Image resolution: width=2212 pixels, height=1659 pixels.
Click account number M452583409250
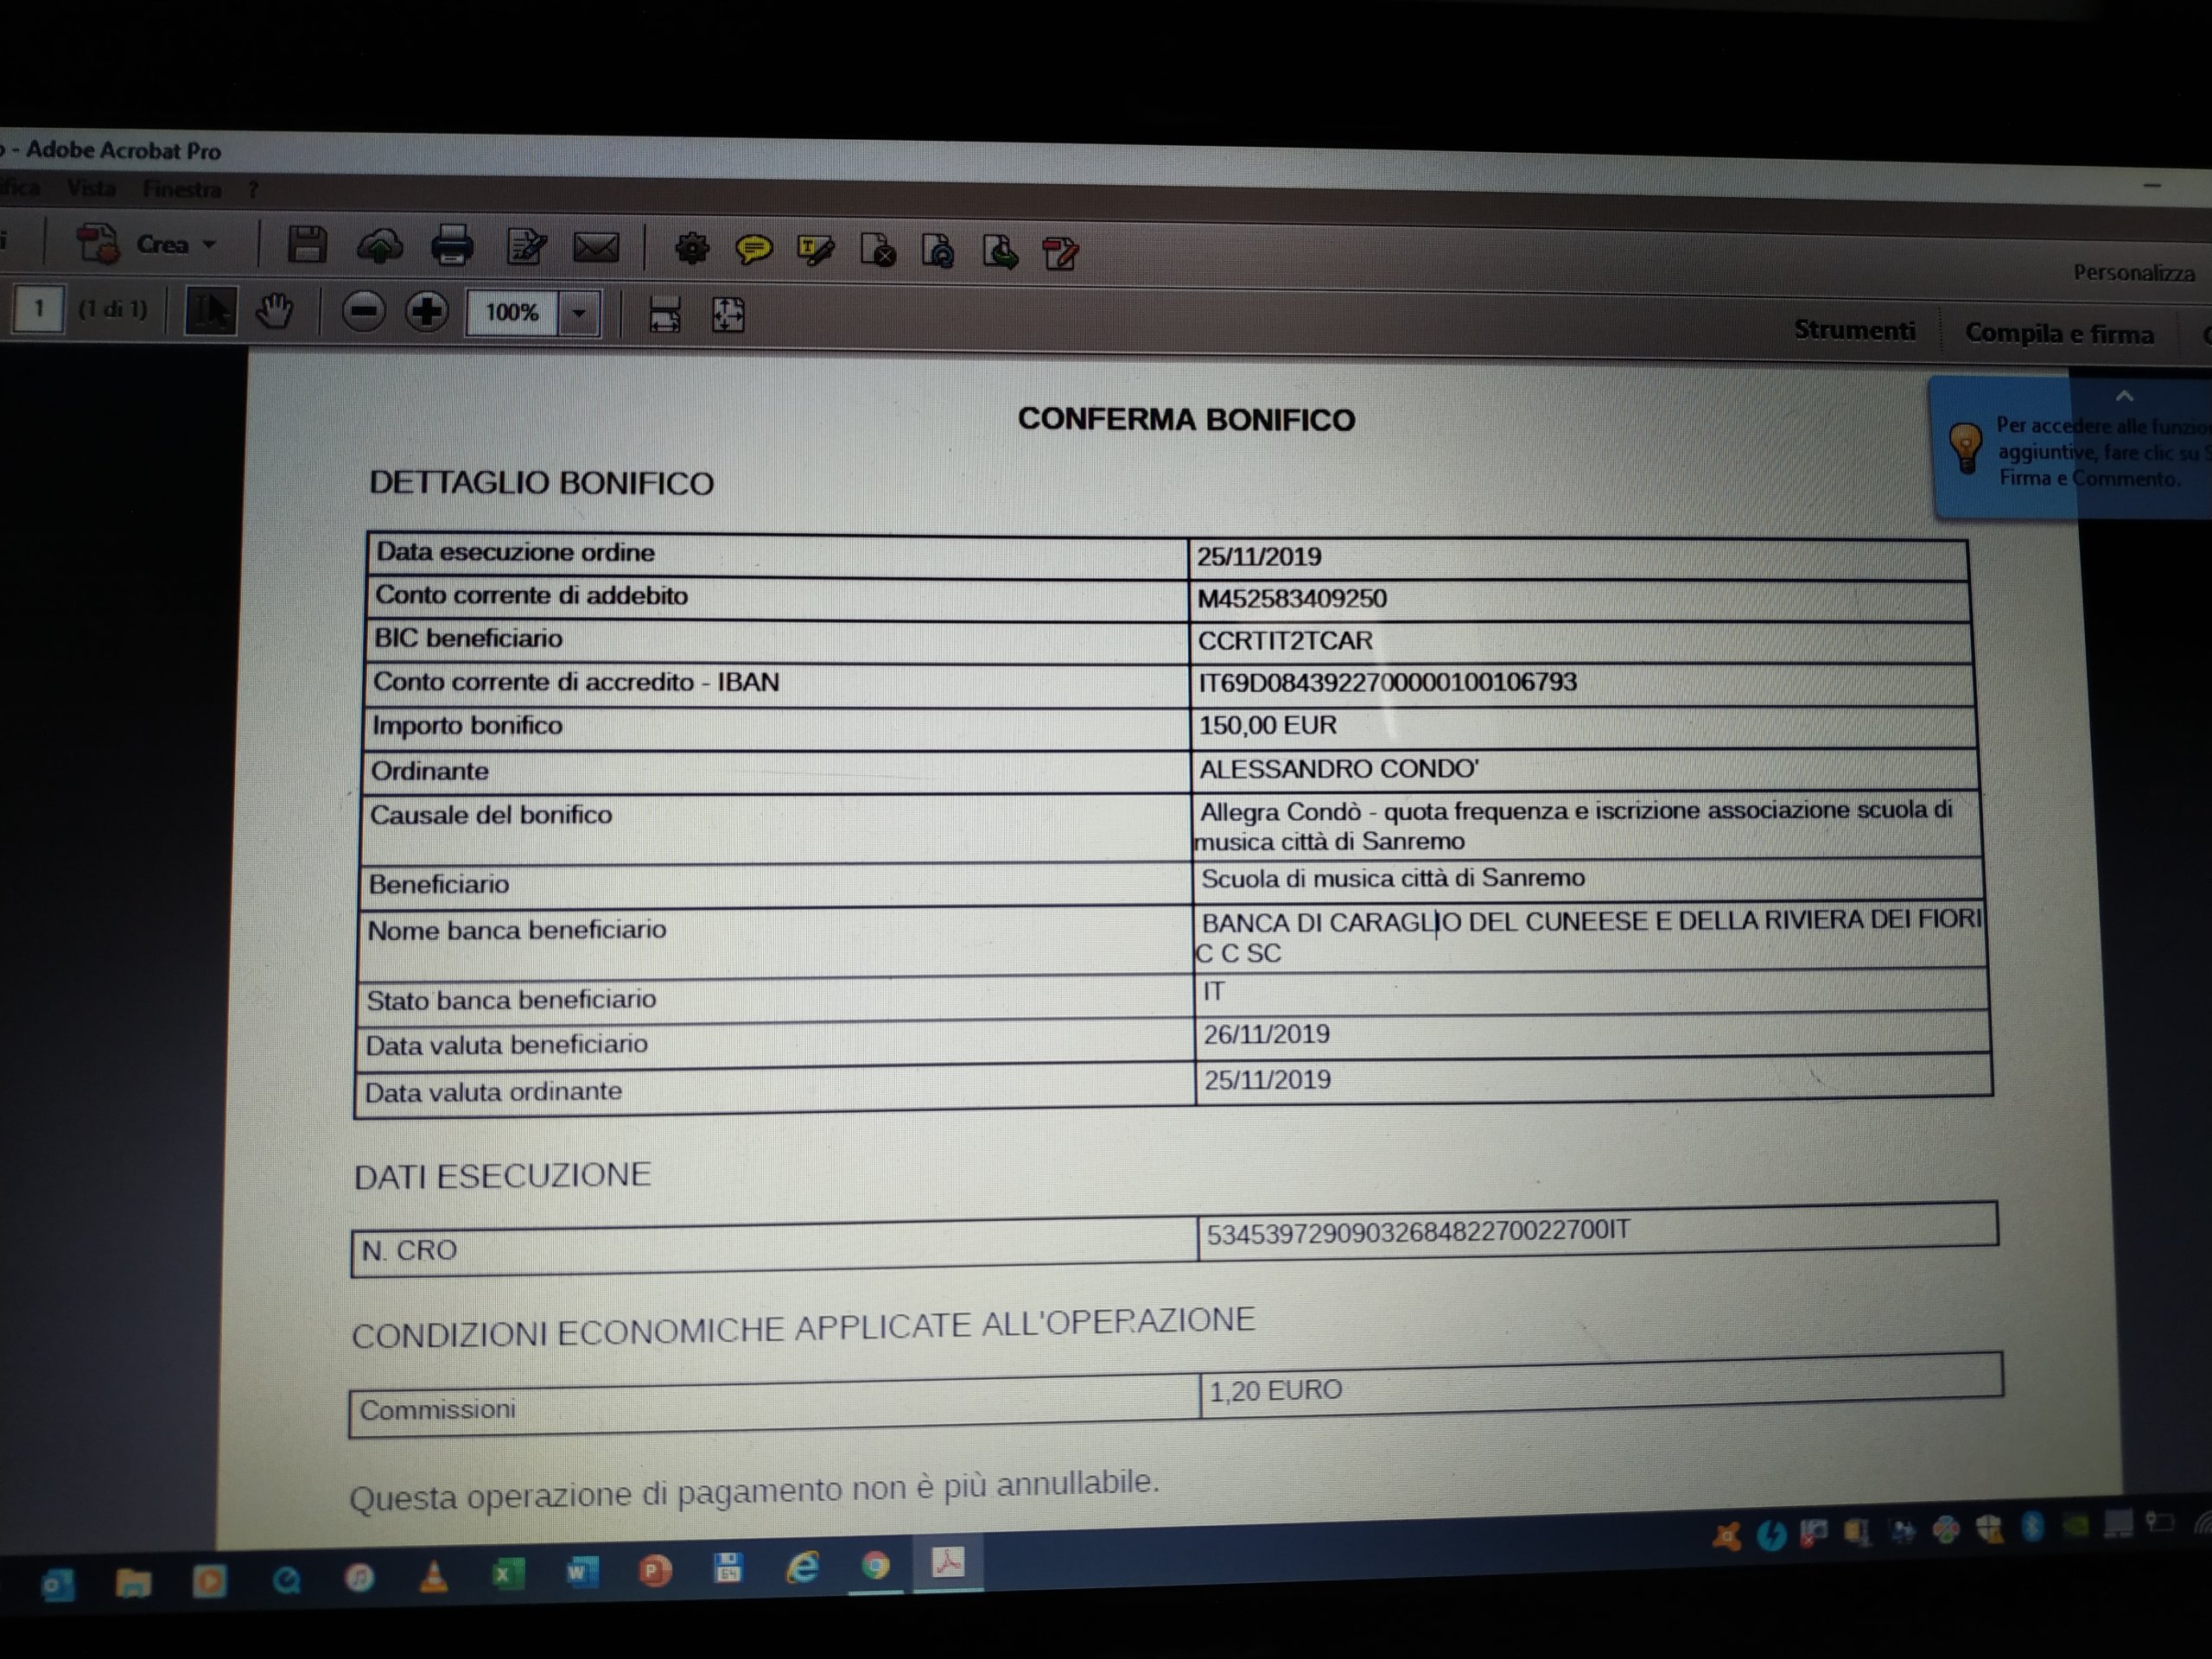[1292, 598]
